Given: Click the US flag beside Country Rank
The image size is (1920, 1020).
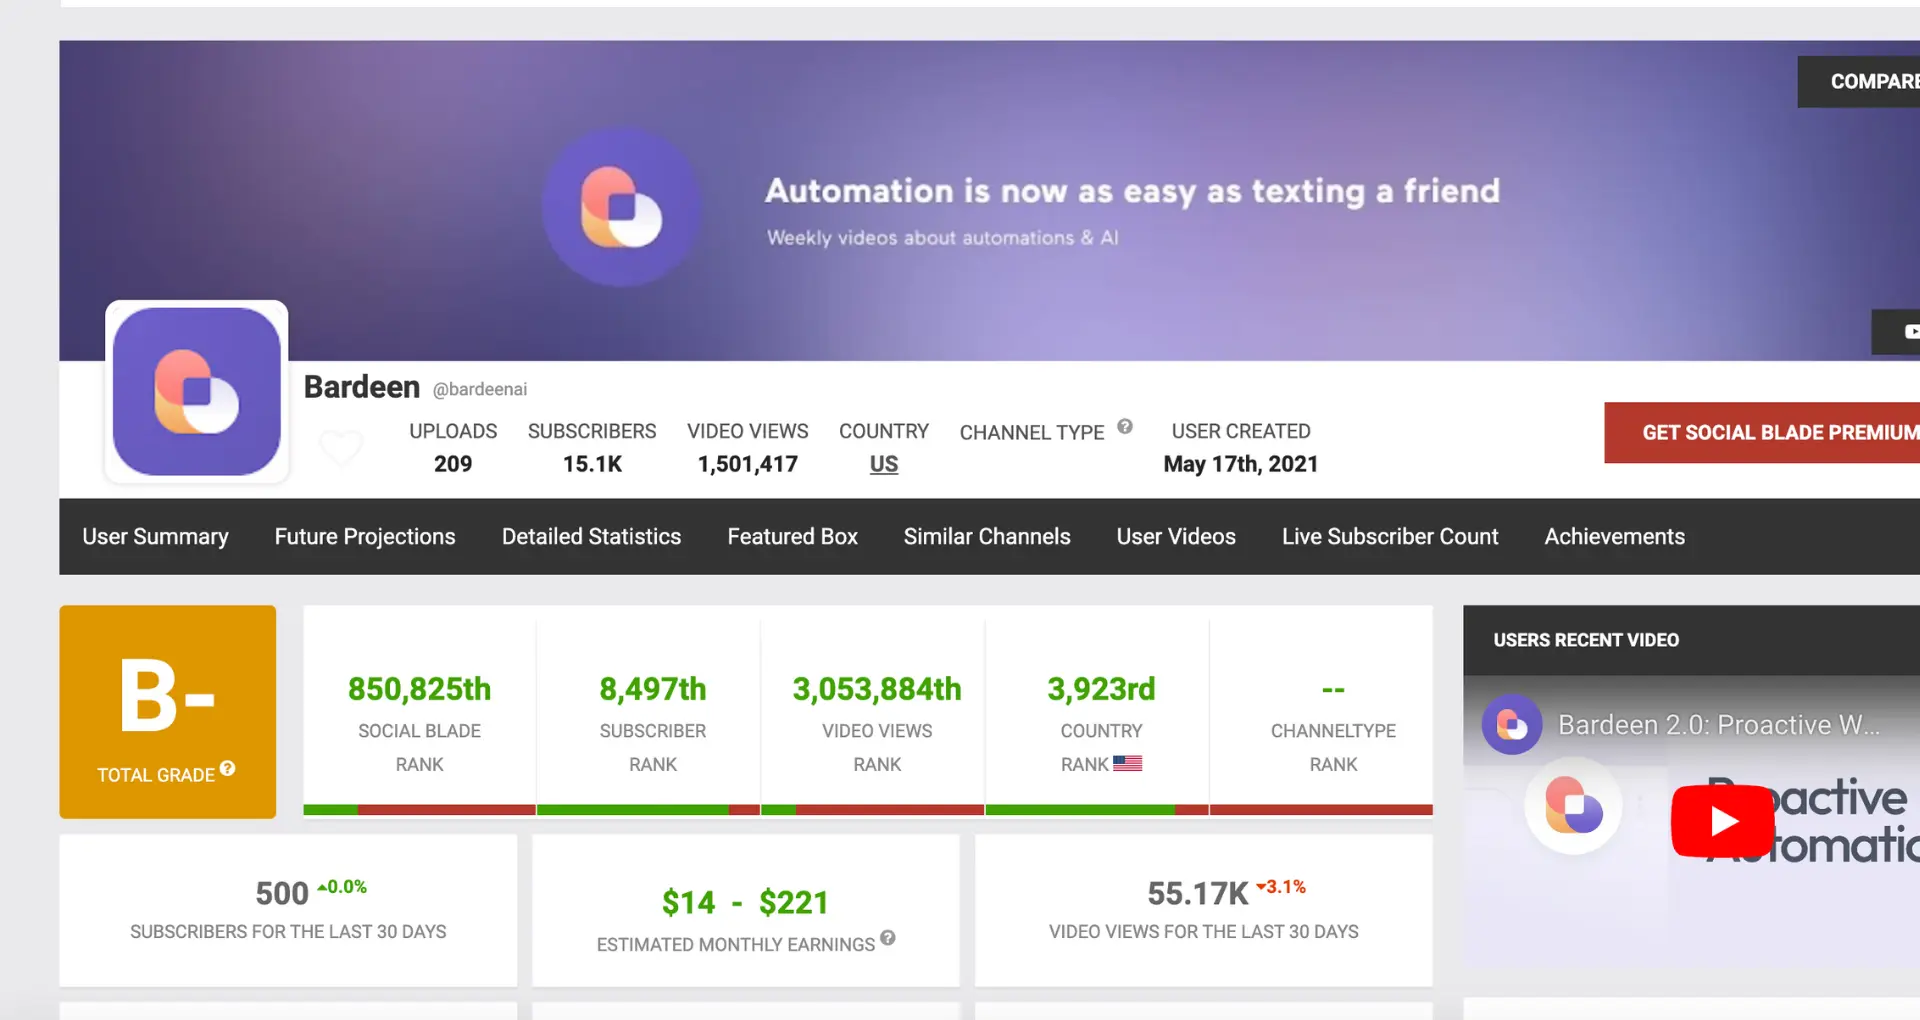Looking at the screenshot, I should 1128,763.
